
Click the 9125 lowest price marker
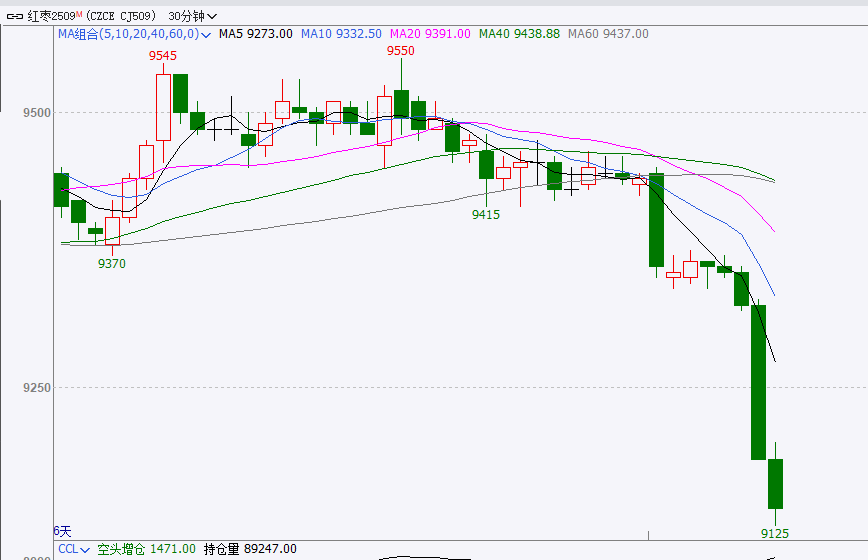point(775,533)
